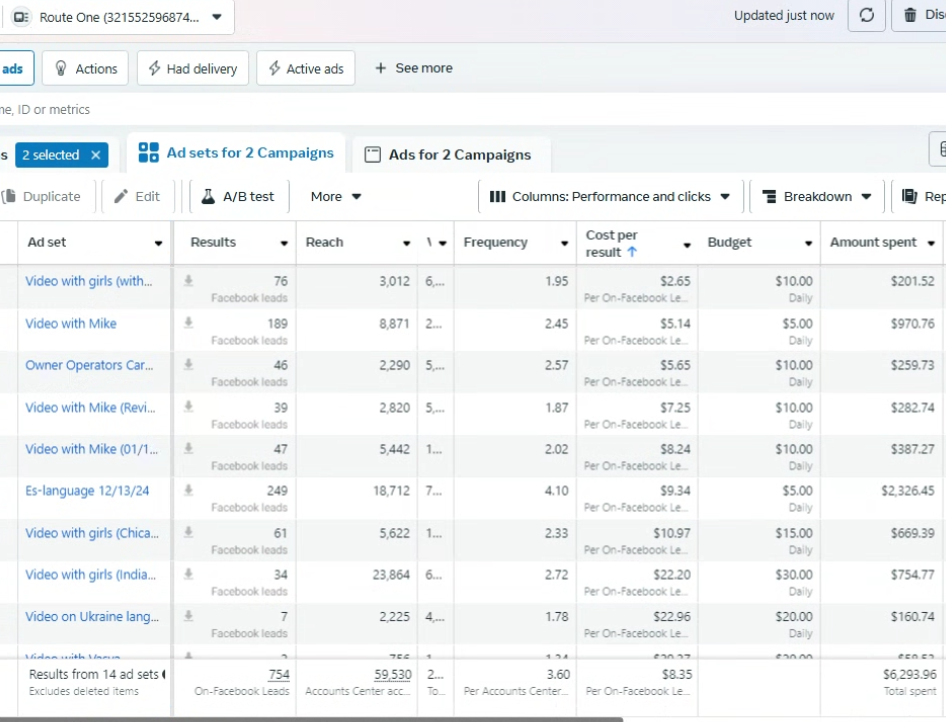Apply the Had delivery filter

point(192,69)
